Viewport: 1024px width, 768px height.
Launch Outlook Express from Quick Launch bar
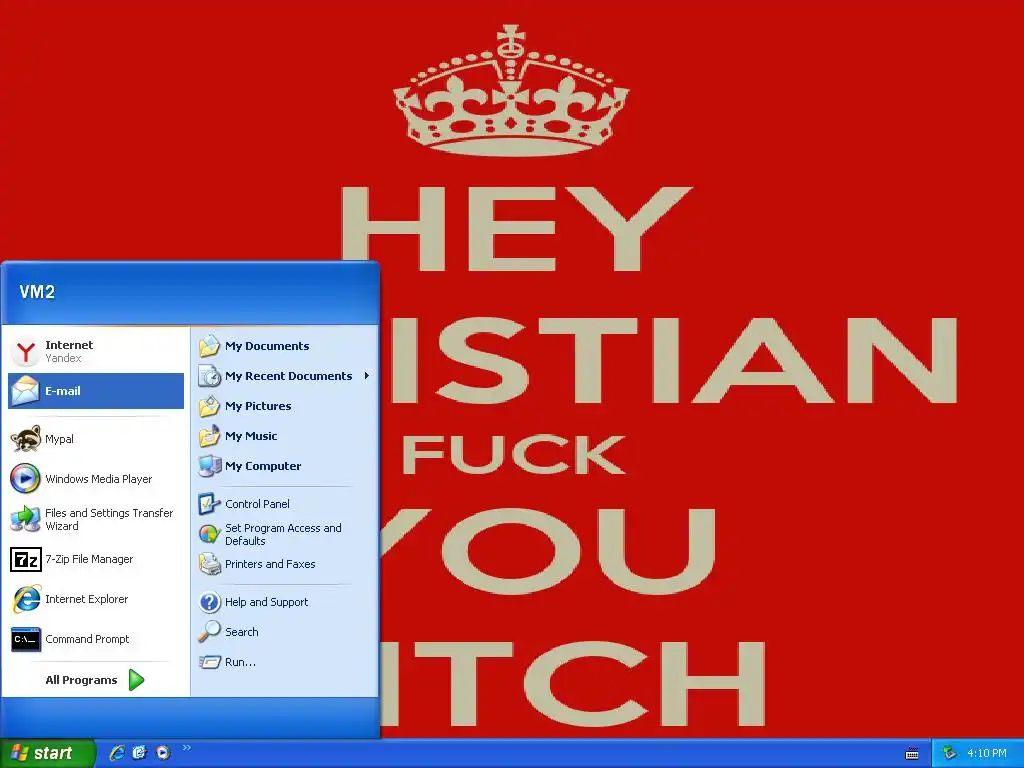click(140, 753)
